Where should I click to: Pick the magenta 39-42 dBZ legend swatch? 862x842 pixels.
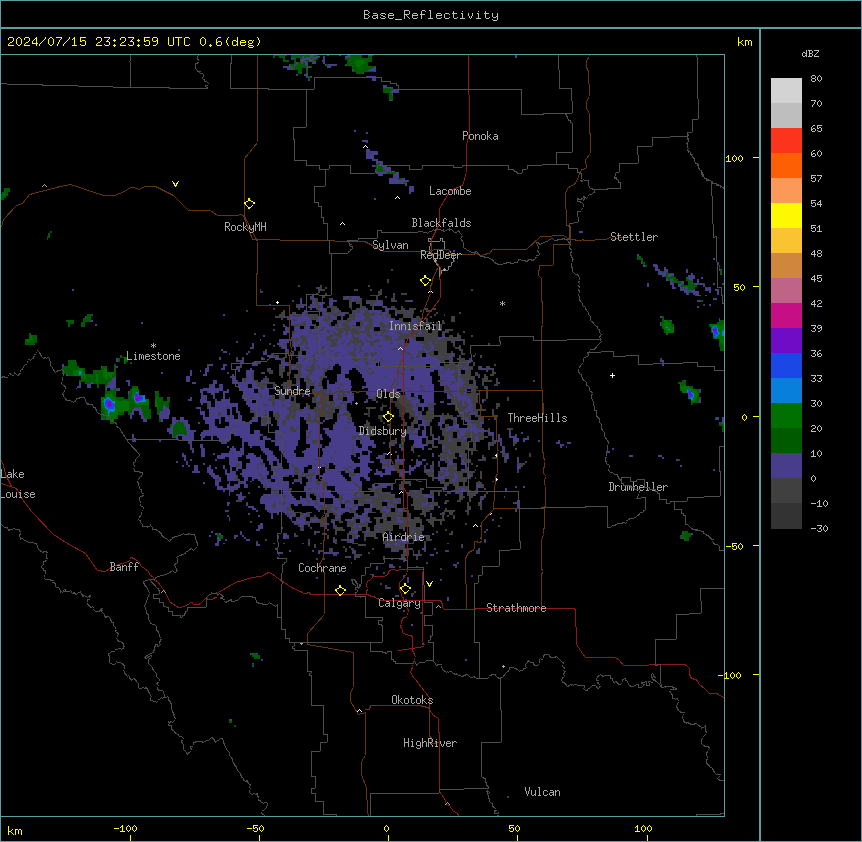tap(786, 316)
